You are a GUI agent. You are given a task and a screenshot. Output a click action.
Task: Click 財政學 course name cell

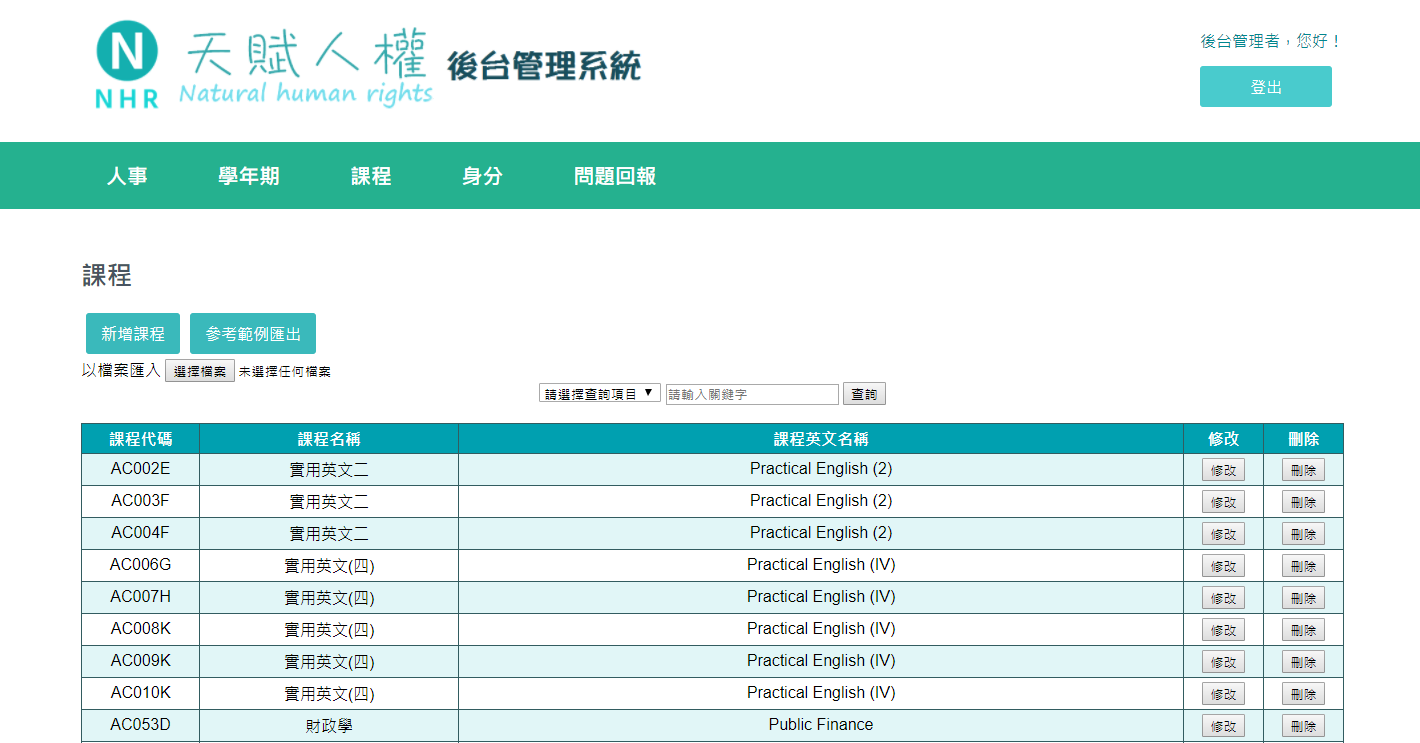pyautogui.click(x=329, y=726)
